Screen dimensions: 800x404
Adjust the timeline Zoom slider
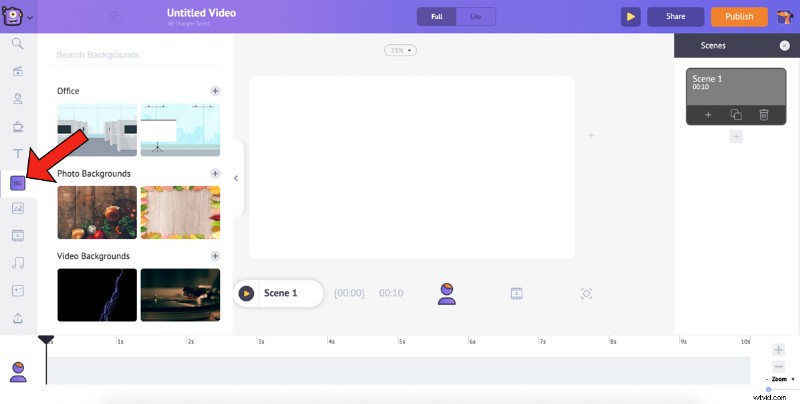(768, 390)
